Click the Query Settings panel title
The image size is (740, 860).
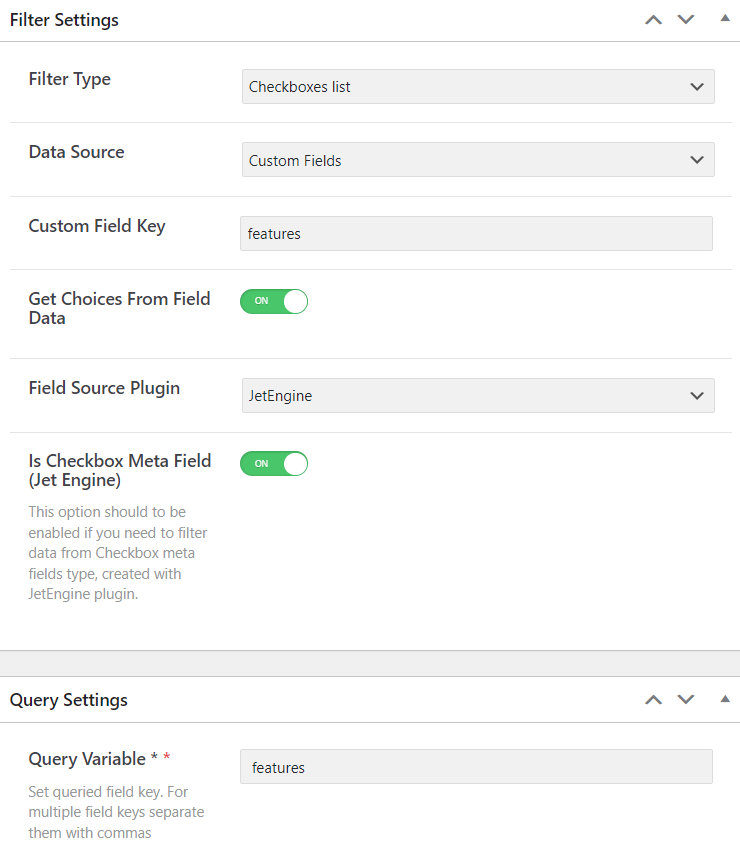(x=69, y=700)
